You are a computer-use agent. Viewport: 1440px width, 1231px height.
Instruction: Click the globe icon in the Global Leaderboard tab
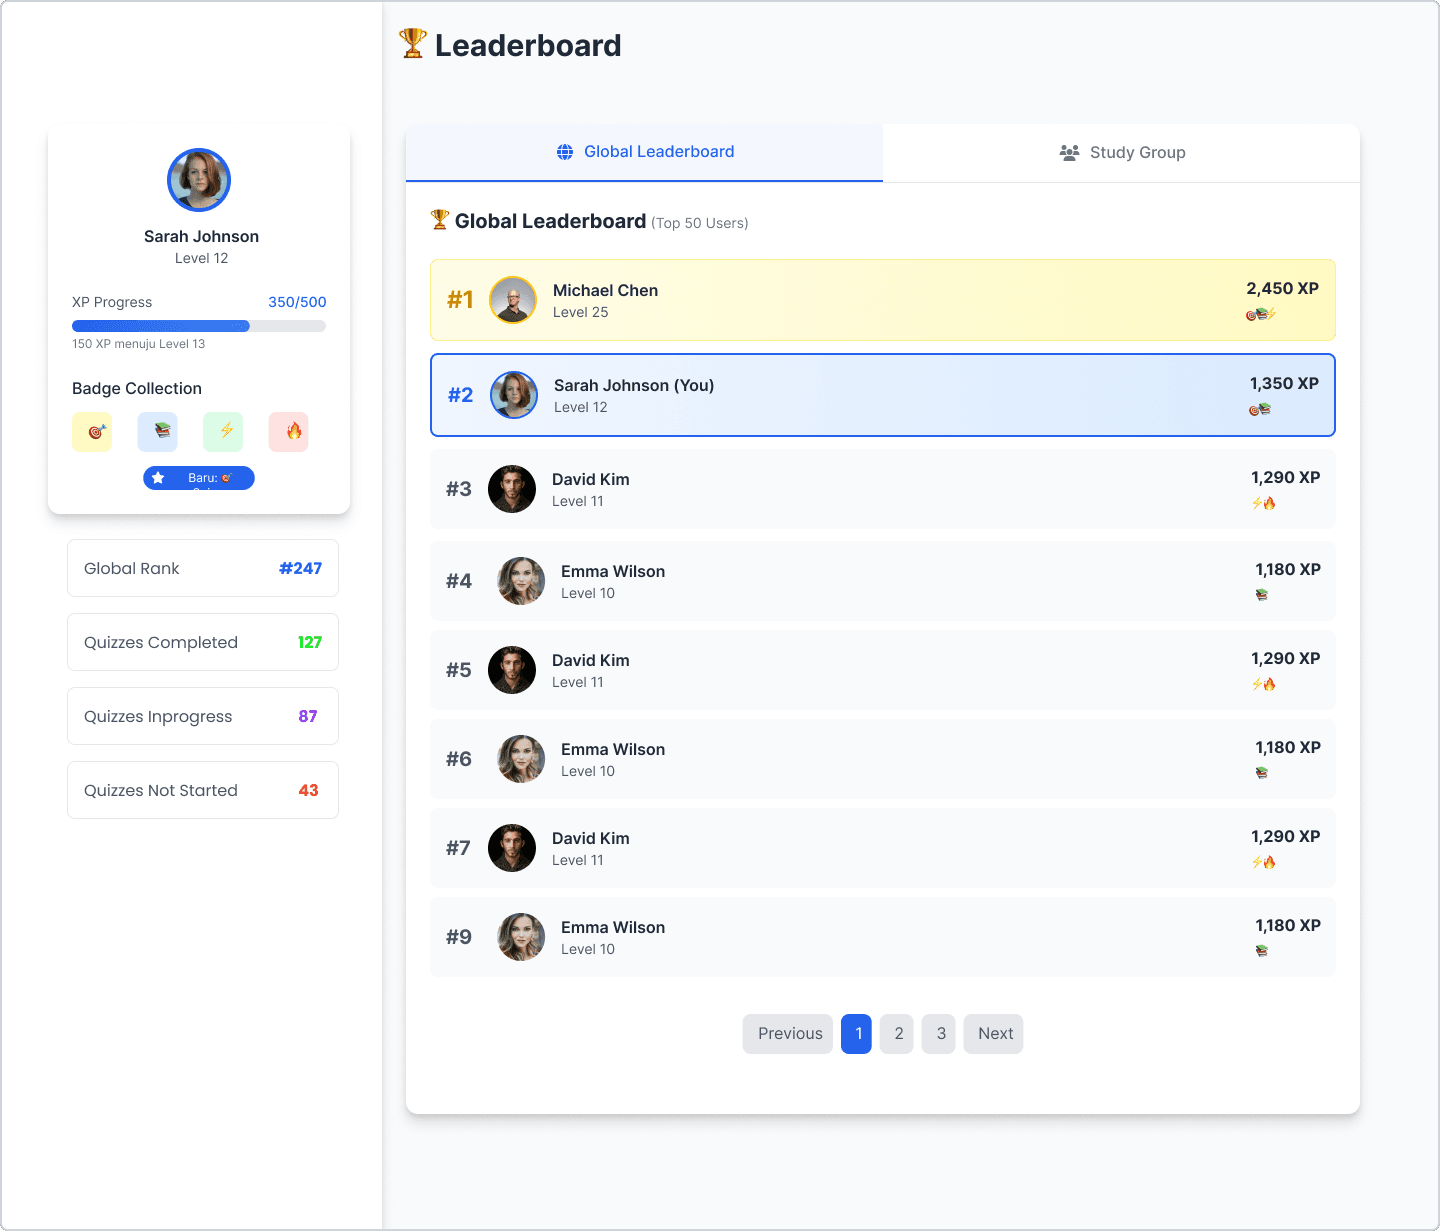tap(565, 152)
